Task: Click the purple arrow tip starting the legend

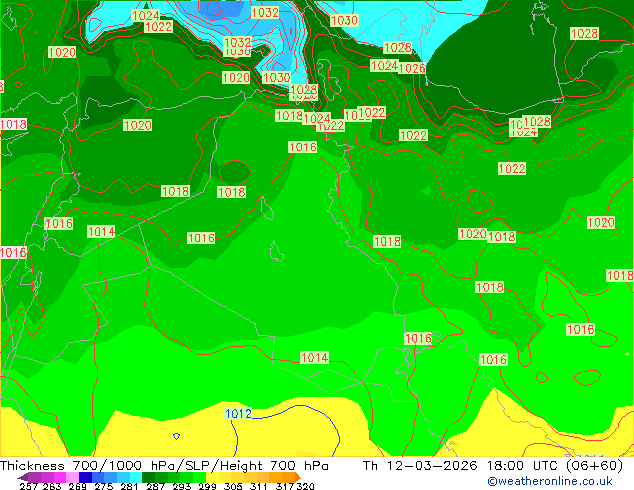Action: [x=22, y=477]
